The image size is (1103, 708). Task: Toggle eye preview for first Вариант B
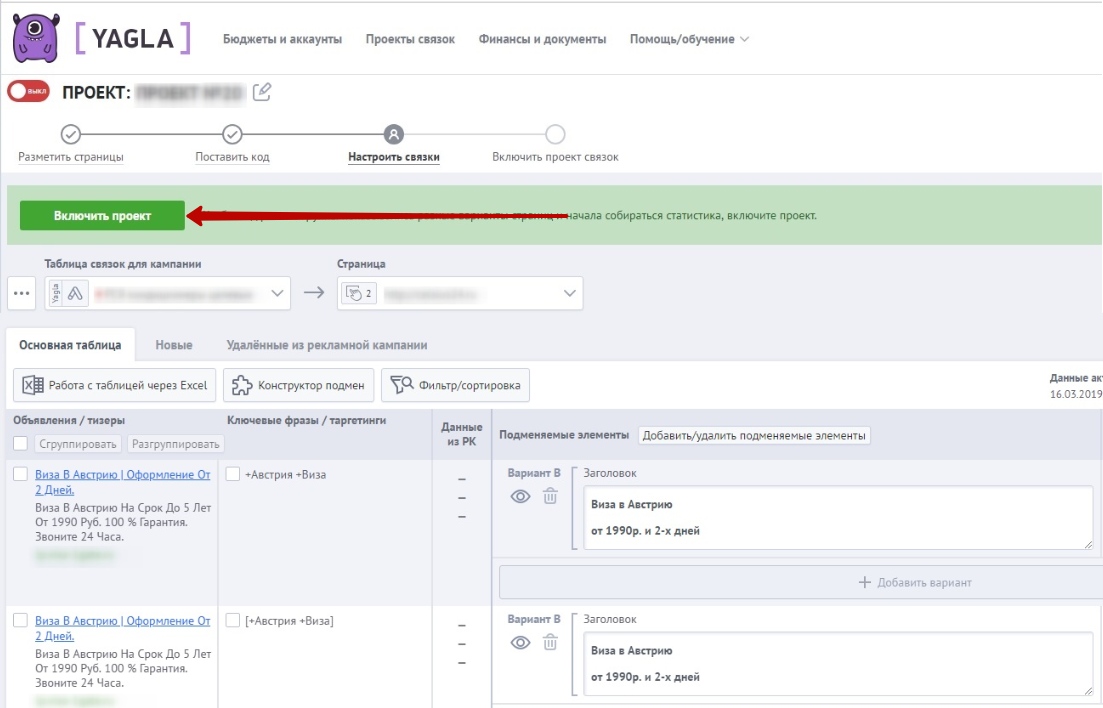pos(520,496)
